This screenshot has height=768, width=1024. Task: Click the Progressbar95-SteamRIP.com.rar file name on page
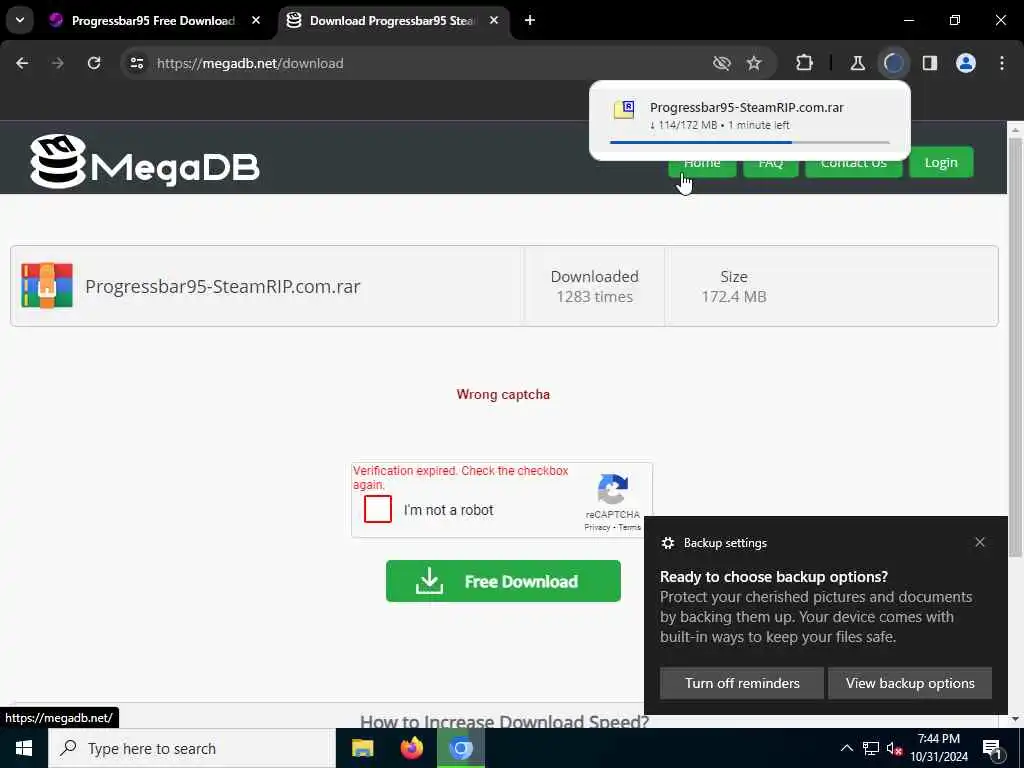pyautogui.click(x=223, y=287)
